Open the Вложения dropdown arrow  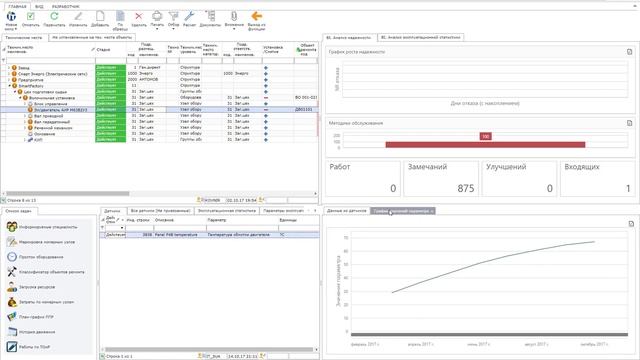click(x=234, y=29)
